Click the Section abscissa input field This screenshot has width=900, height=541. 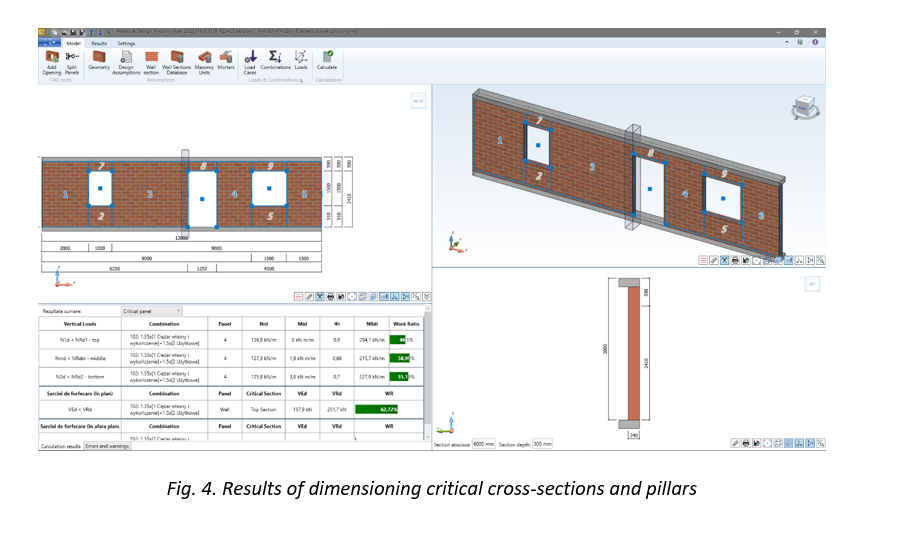click(x=484, y=444)
